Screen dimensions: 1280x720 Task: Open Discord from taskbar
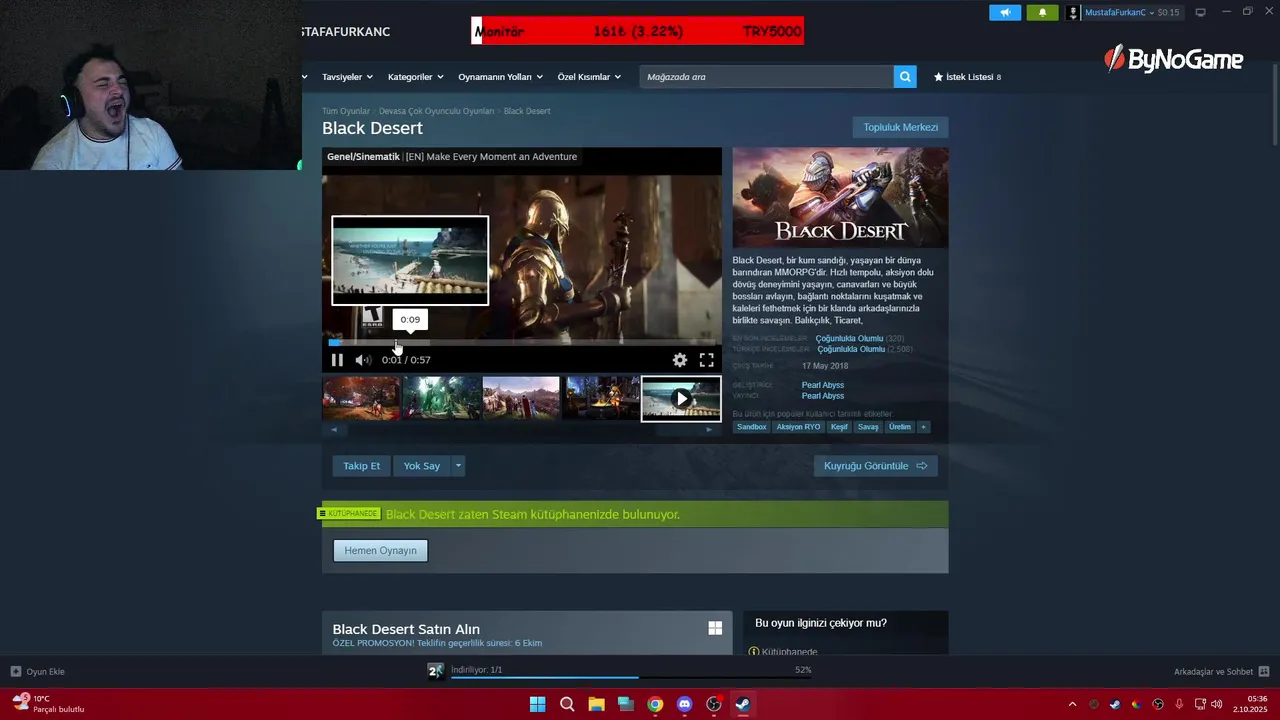click(x=684, y=704)
